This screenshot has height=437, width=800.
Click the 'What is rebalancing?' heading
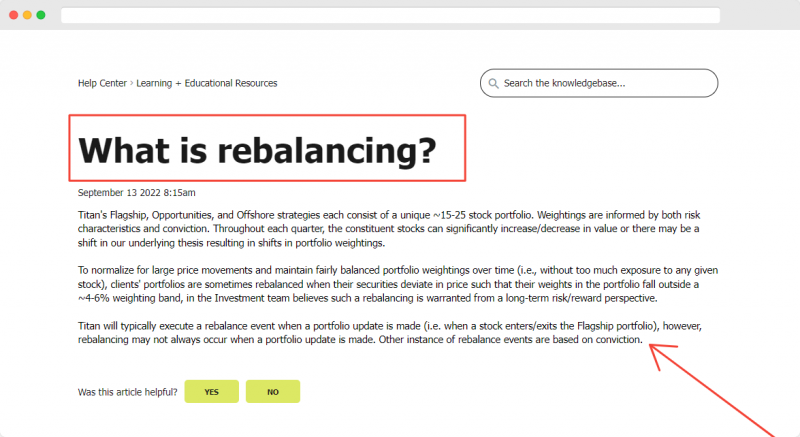click(x=258, y=150)
